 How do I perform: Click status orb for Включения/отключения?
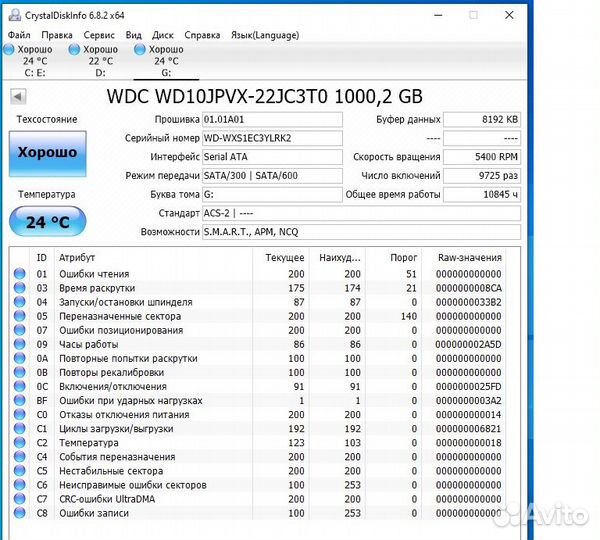point(20,386)
